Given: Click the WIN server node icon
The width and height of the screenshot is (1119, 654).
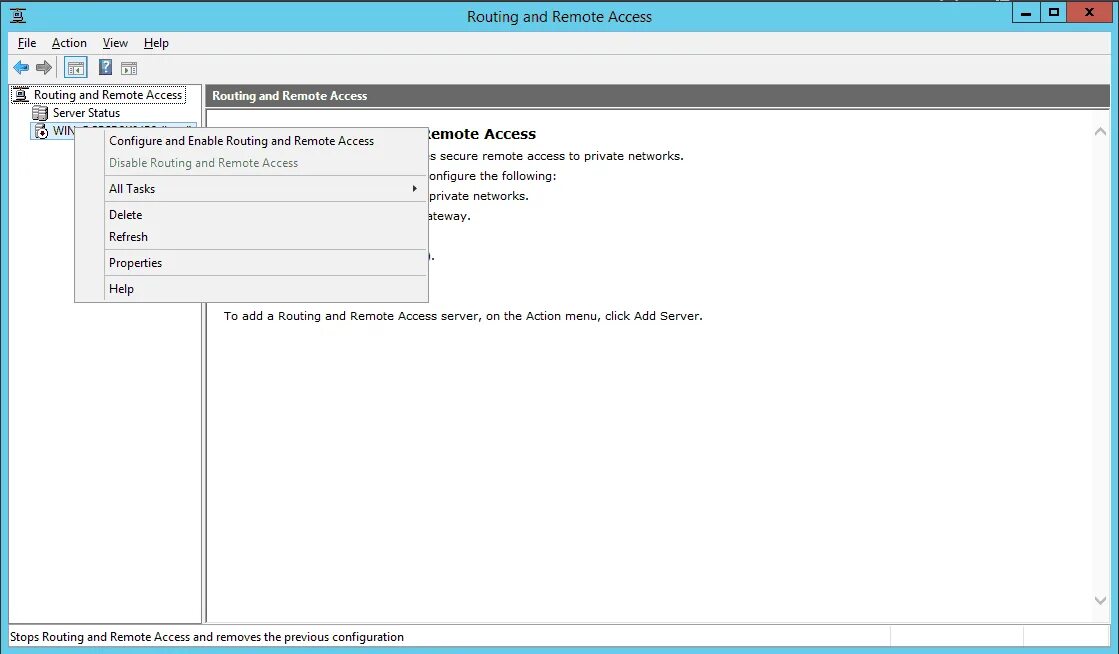Looking at the screenshot, I should (x=41, y=131).
